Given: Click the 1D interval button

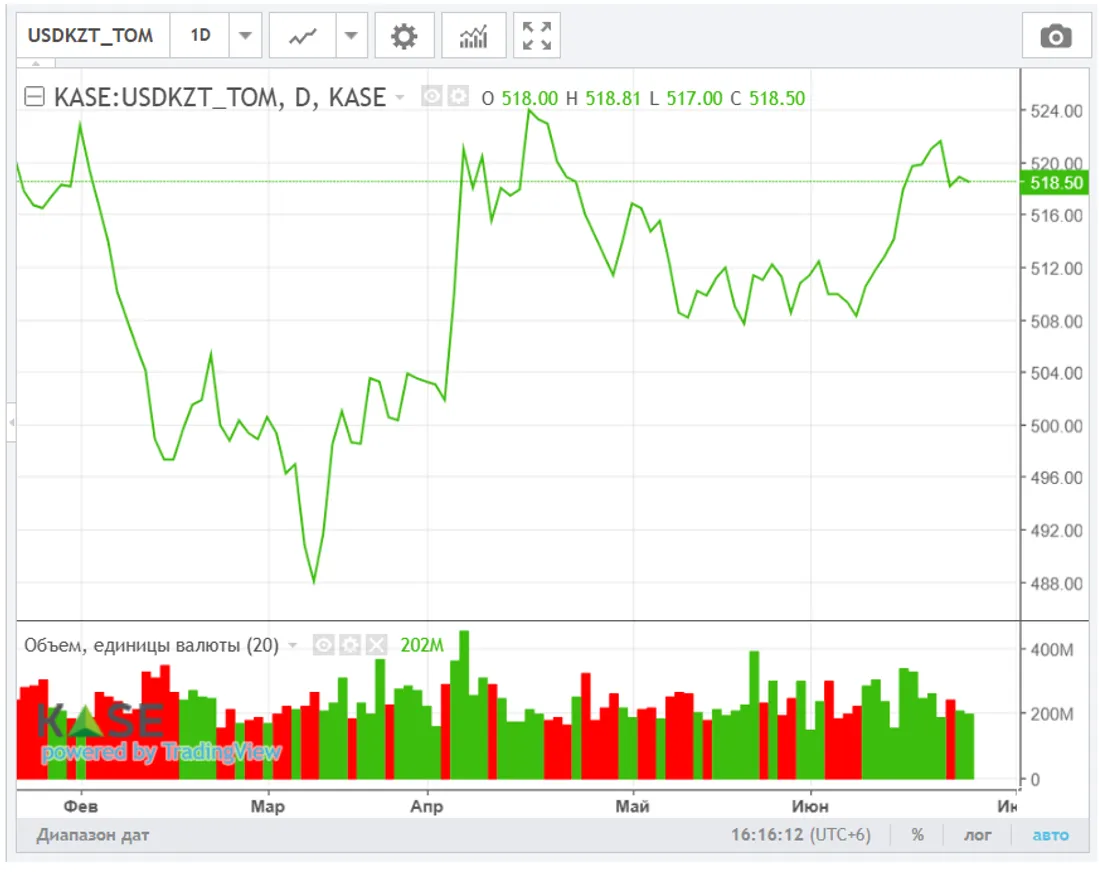Looking at the screenshot, I should pos(201,37).
